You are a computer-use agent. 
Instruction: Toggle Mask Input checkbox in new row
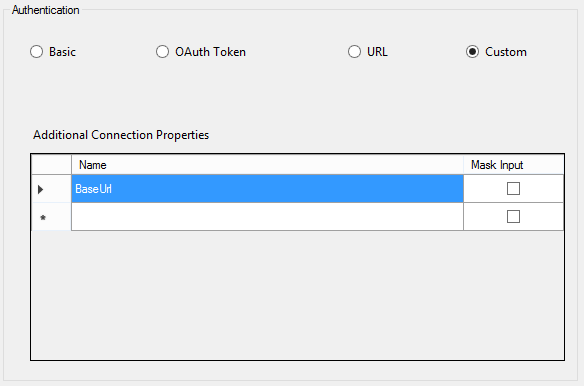coord(513,216)
